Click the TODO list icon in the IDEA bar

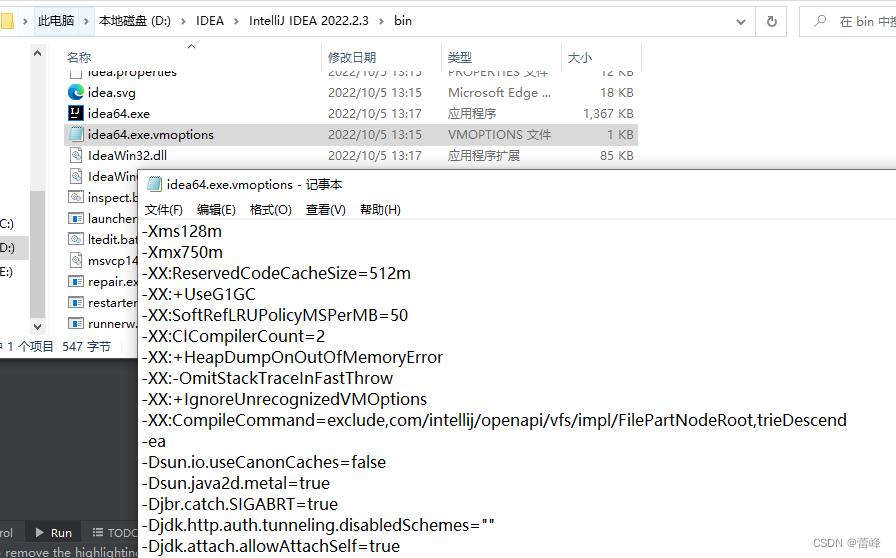click(x=98, y=532)
